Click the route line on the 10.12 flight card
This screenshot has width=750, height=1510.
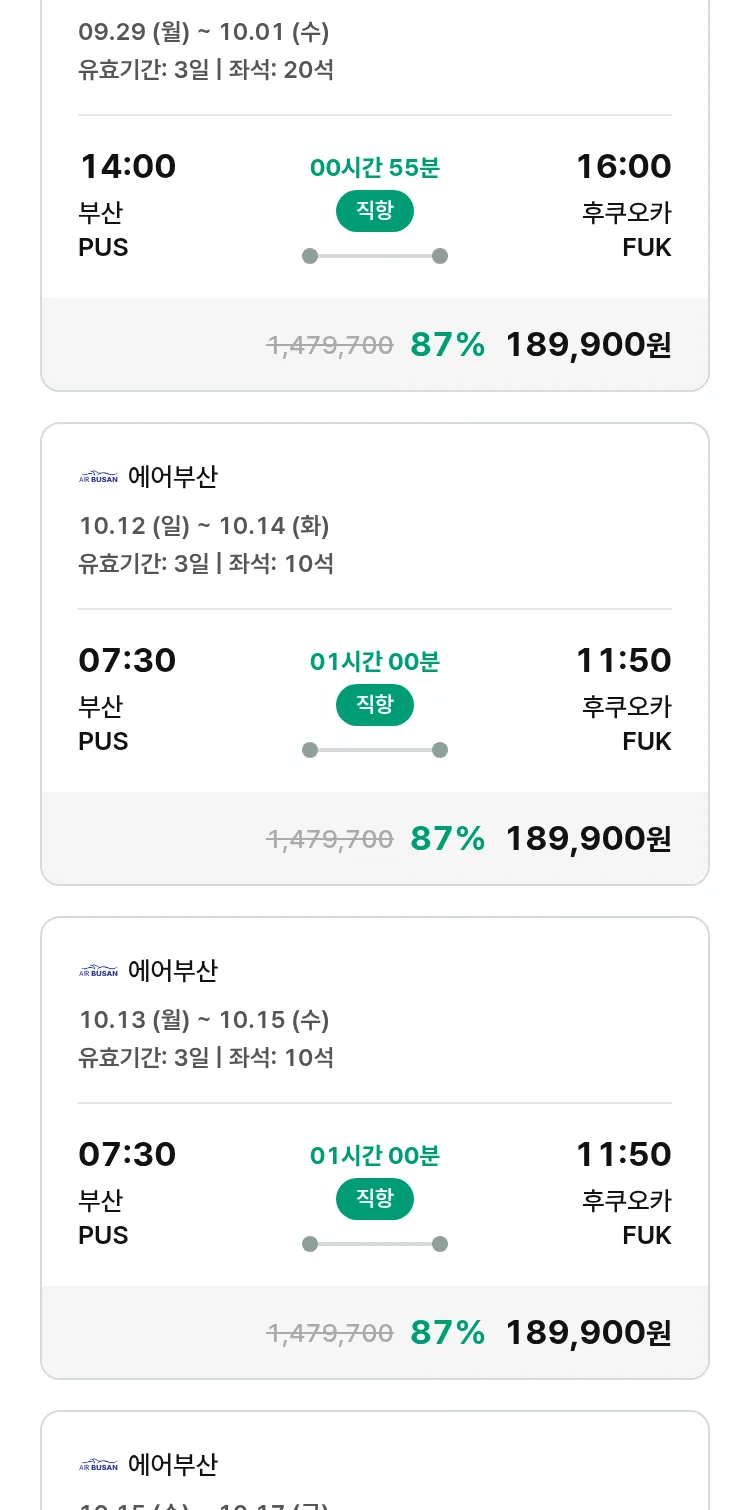374,750
